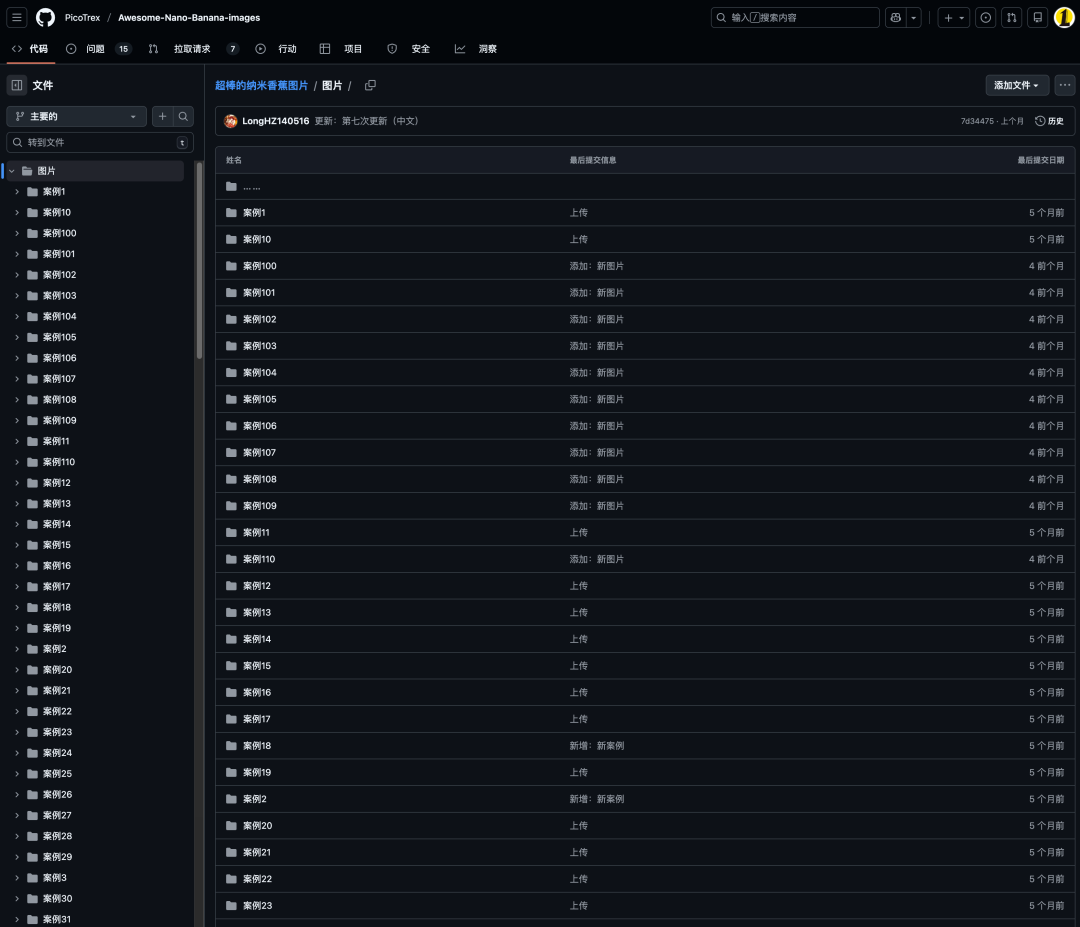
Task: Open the Copilot chat icon
Action: click(895, 17)
